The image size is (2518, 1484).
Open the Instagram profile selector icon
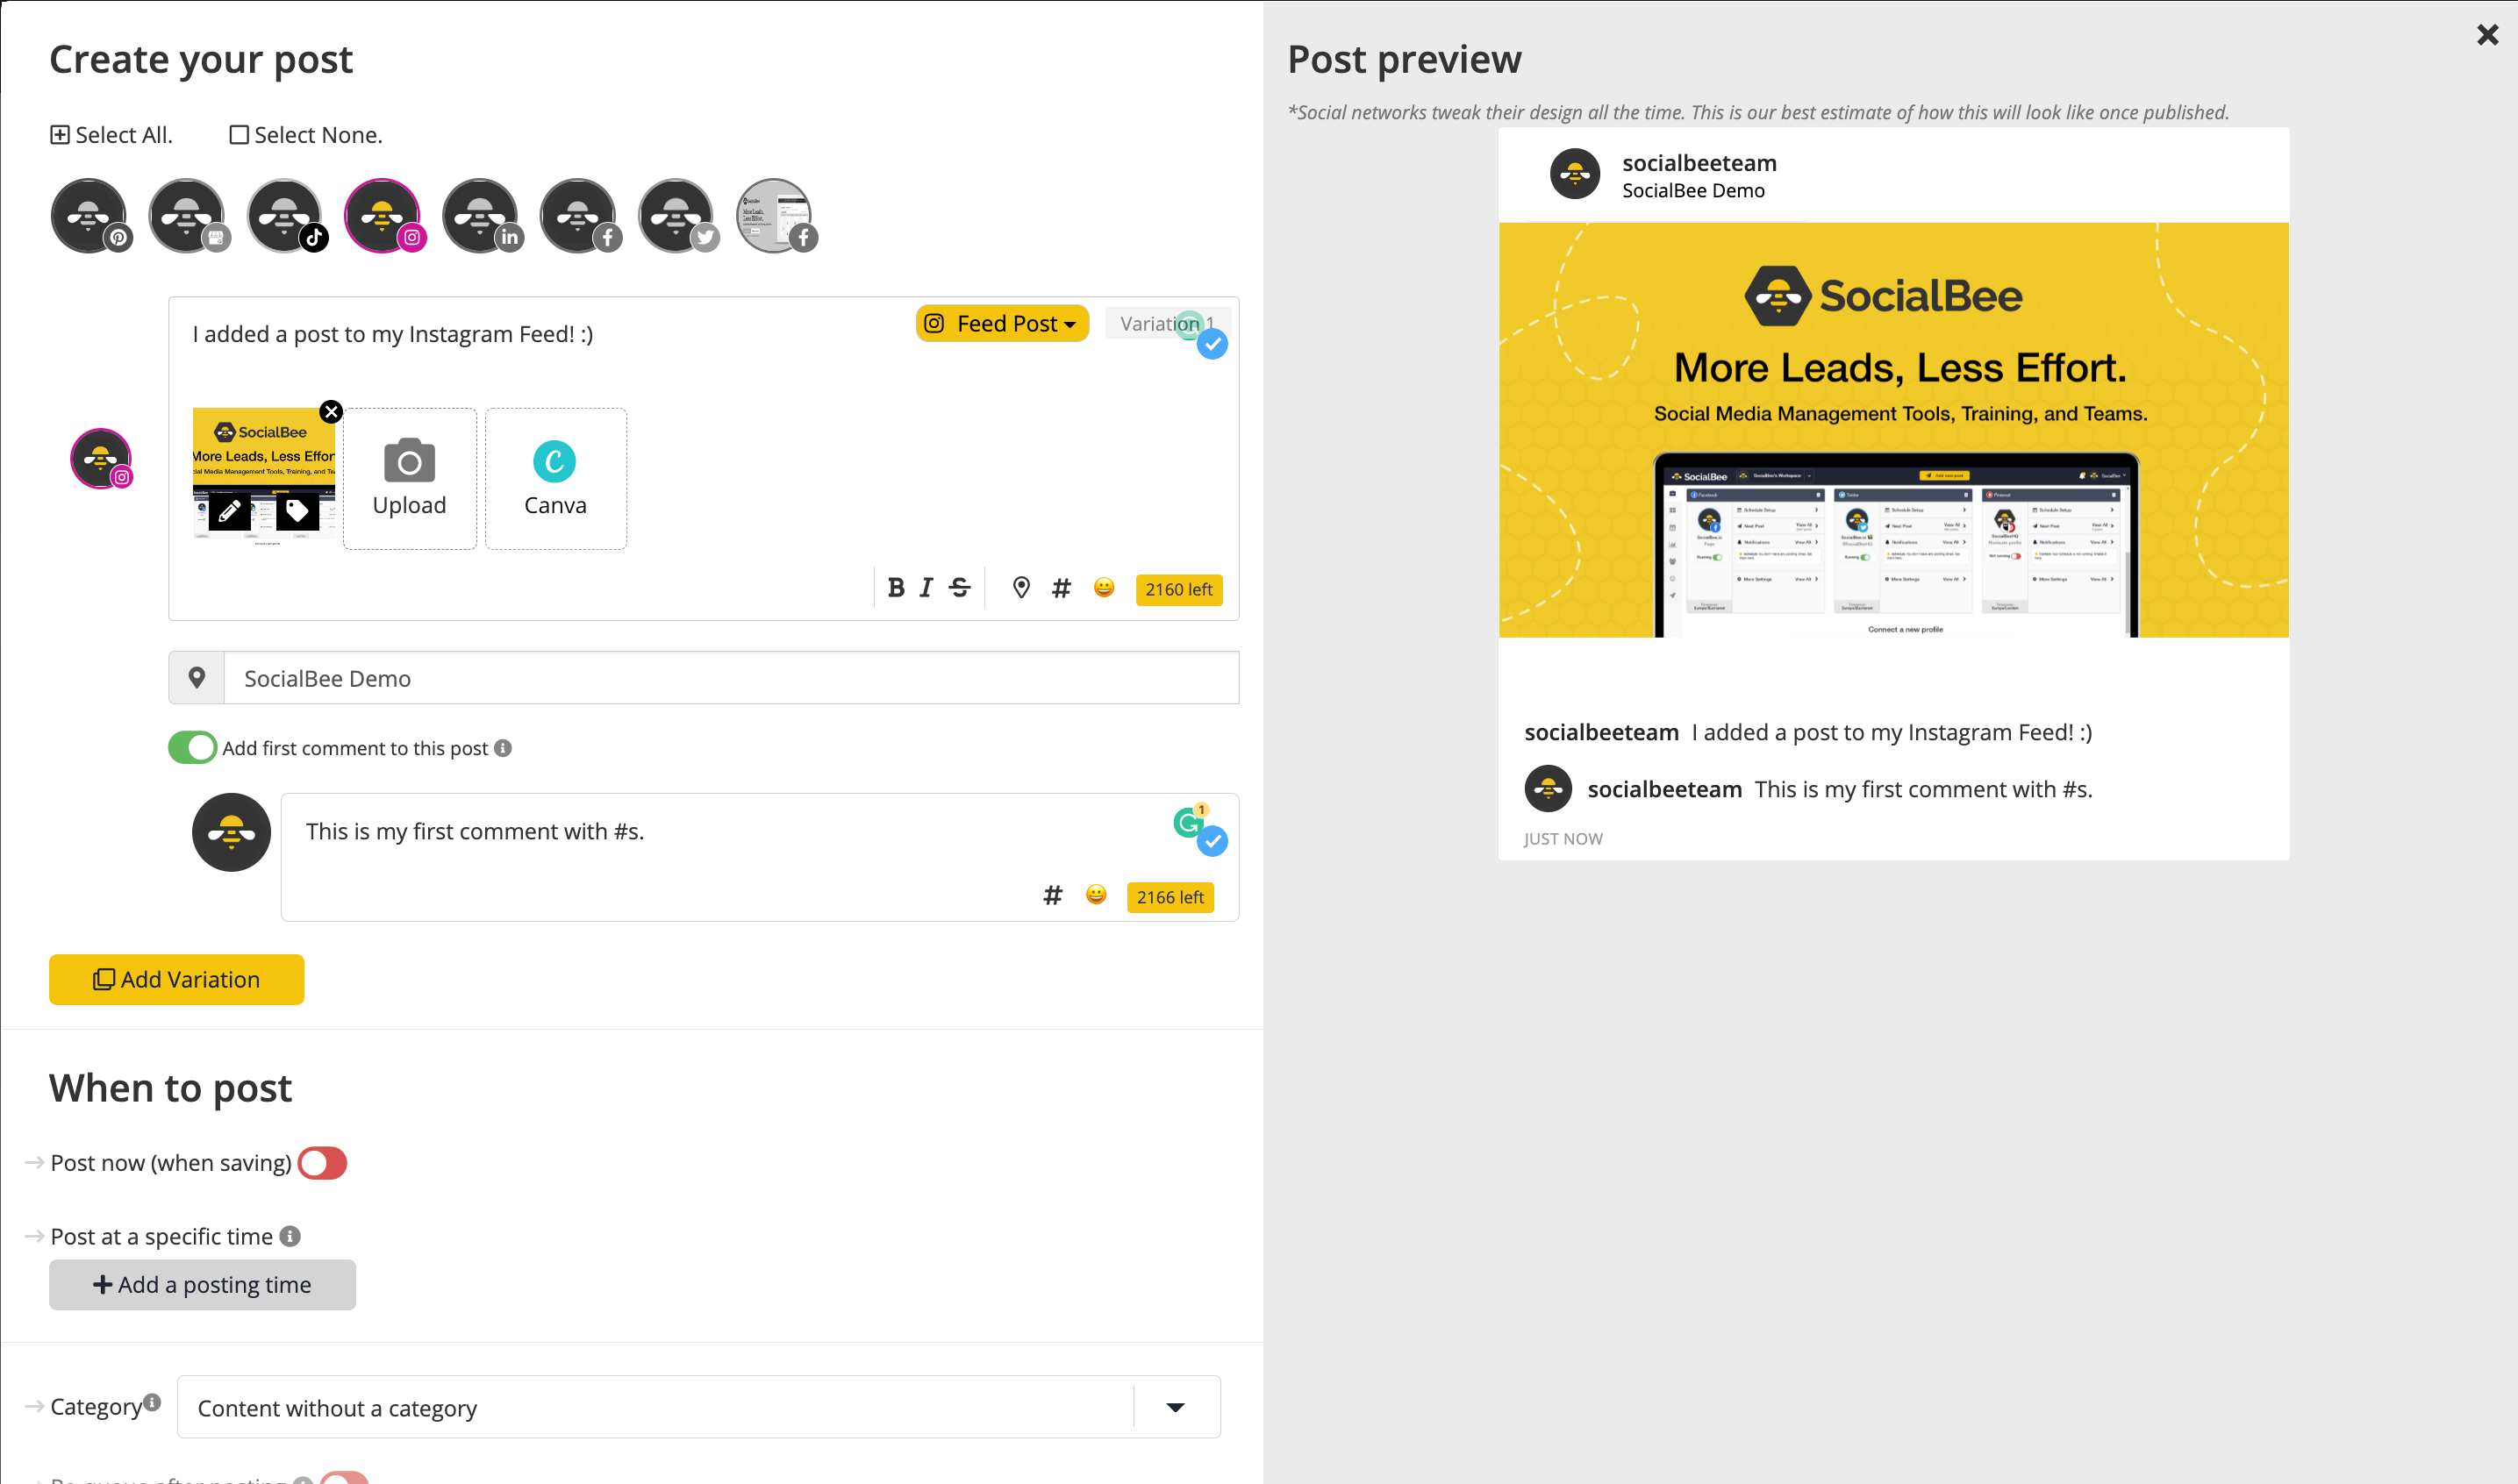click(383, 210)
